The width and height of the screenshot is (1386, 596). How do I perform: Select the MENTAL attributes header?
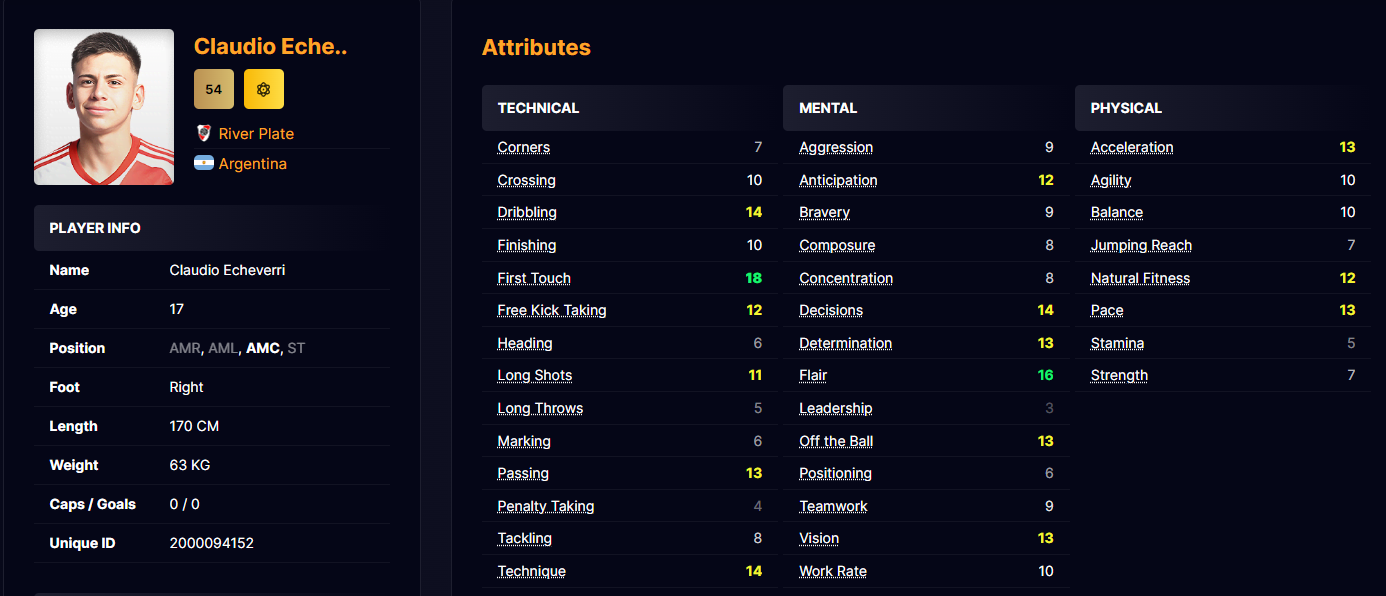click(828, 108)
